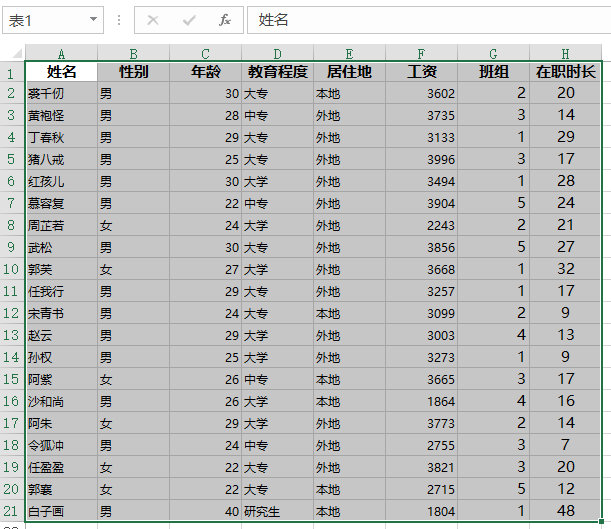Image resolution: width=611 pixels, height=529 pixels.
Task: Click the salary cell 1864
Action: 421,401
